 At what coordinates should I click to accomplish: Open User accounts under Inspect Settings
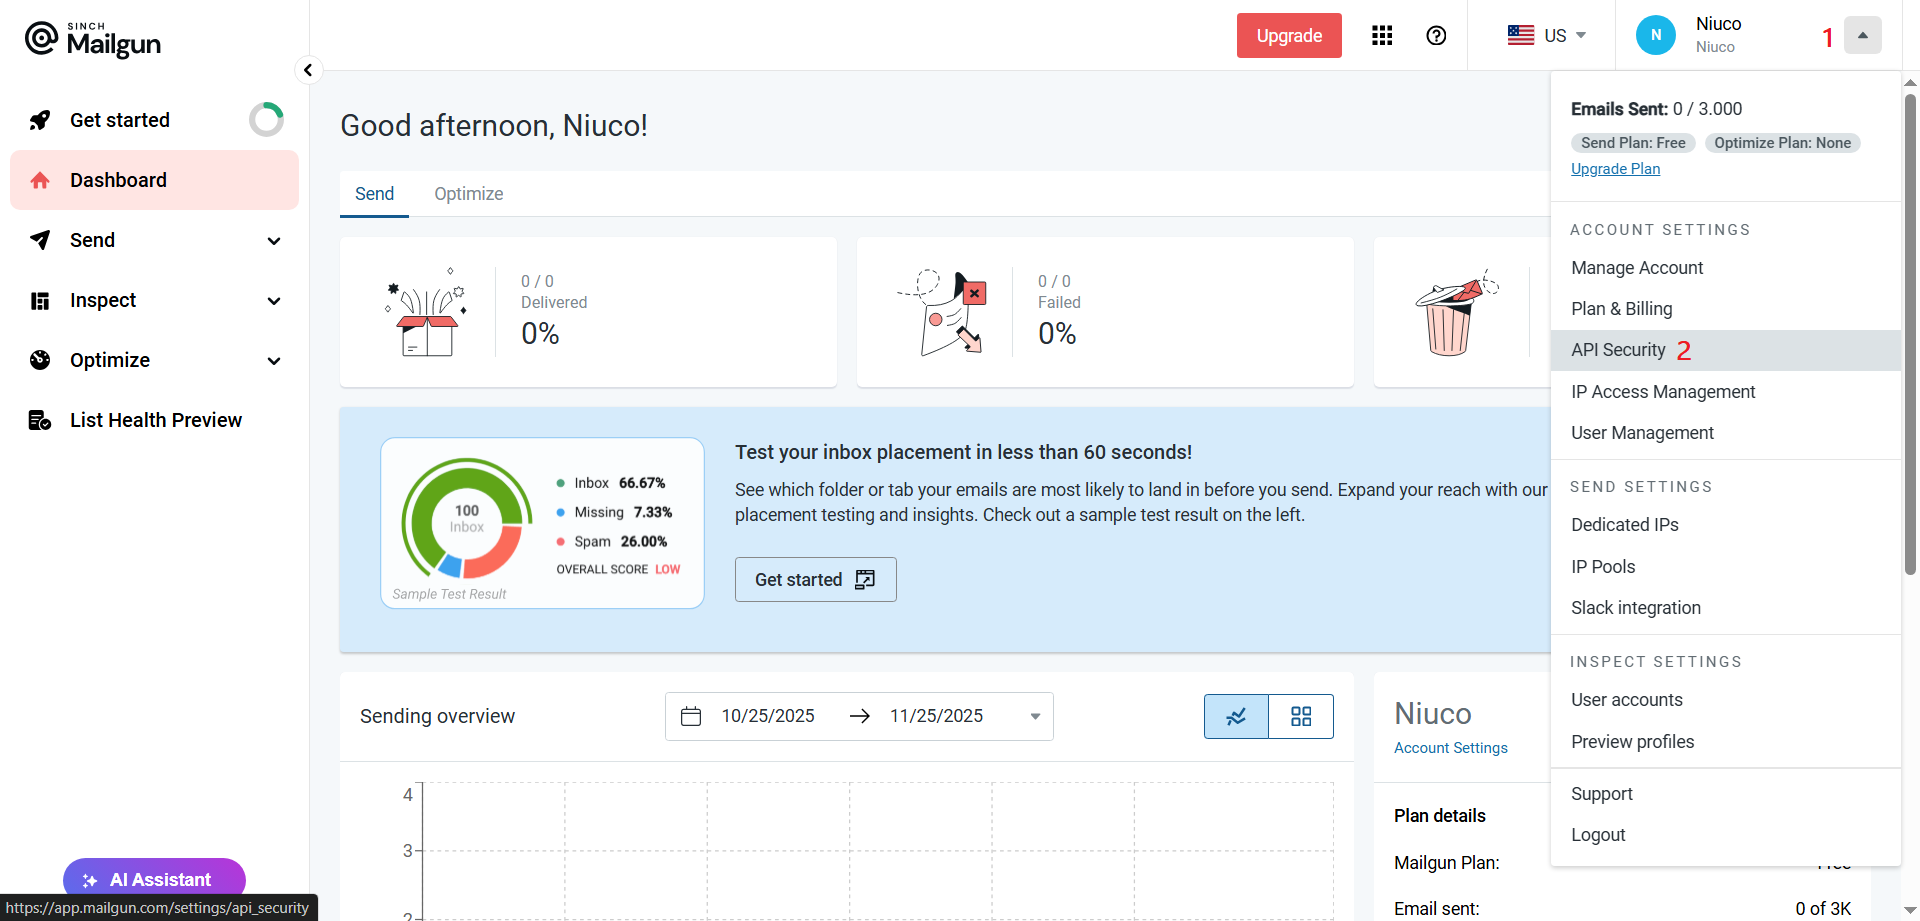click(1726, 700)
